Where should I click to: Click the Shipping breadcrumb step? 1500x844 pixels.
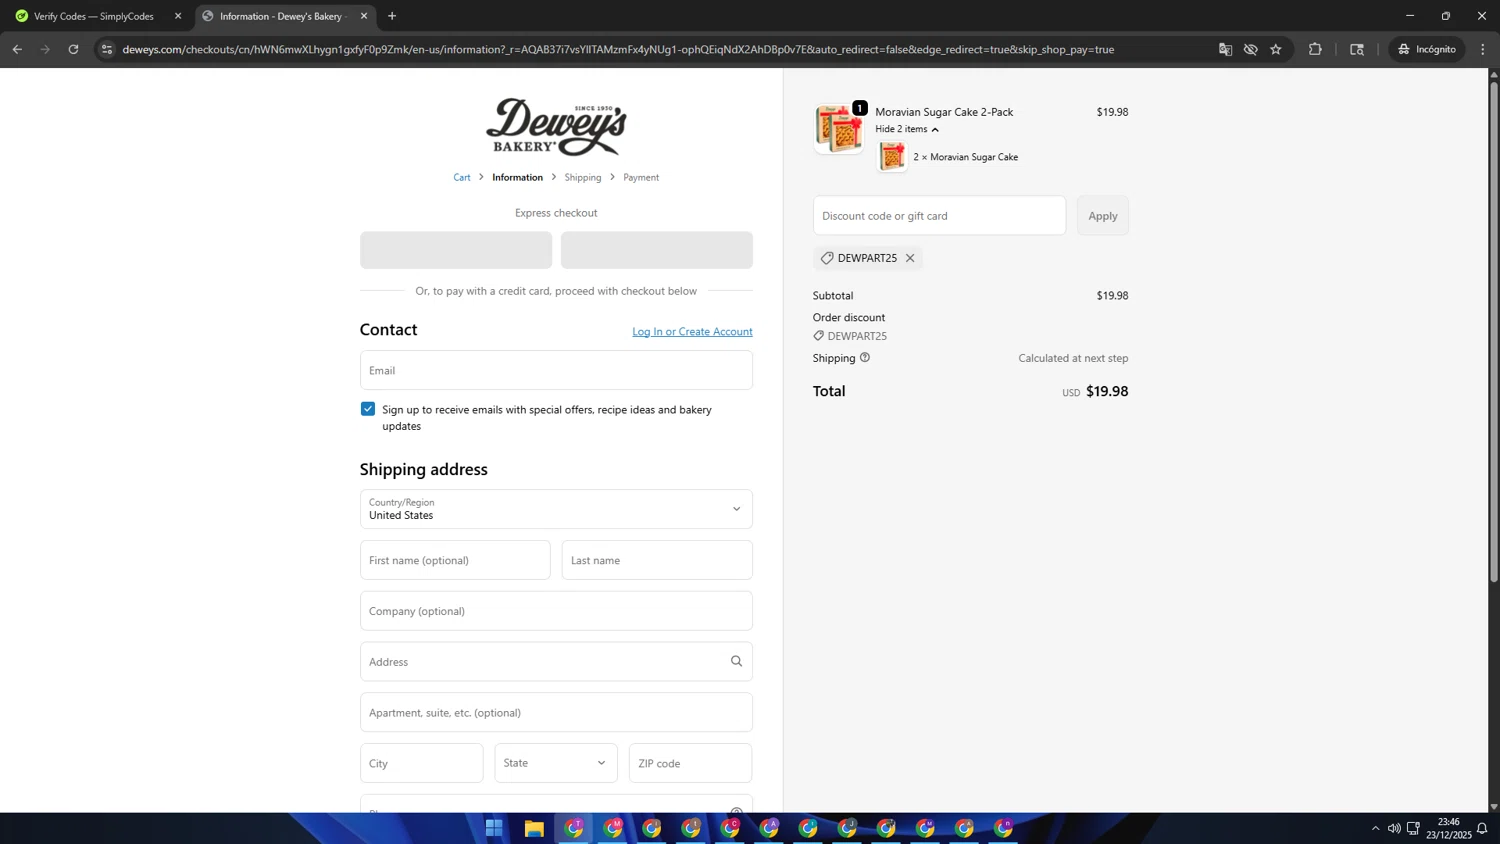point(583,177)
